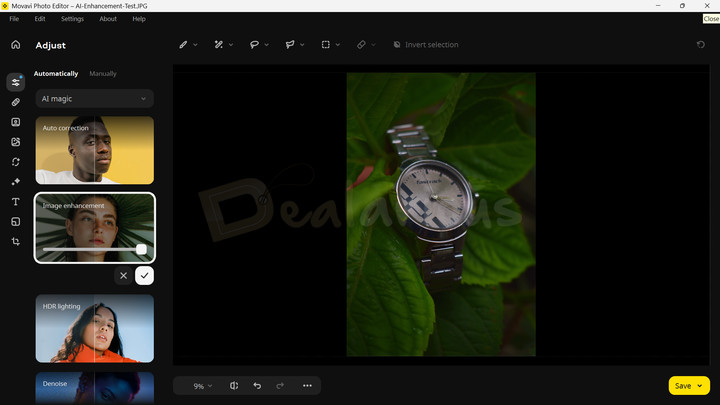Expand the Eraser tool options arrow
The image size is (720, 405).
[373, 45]
